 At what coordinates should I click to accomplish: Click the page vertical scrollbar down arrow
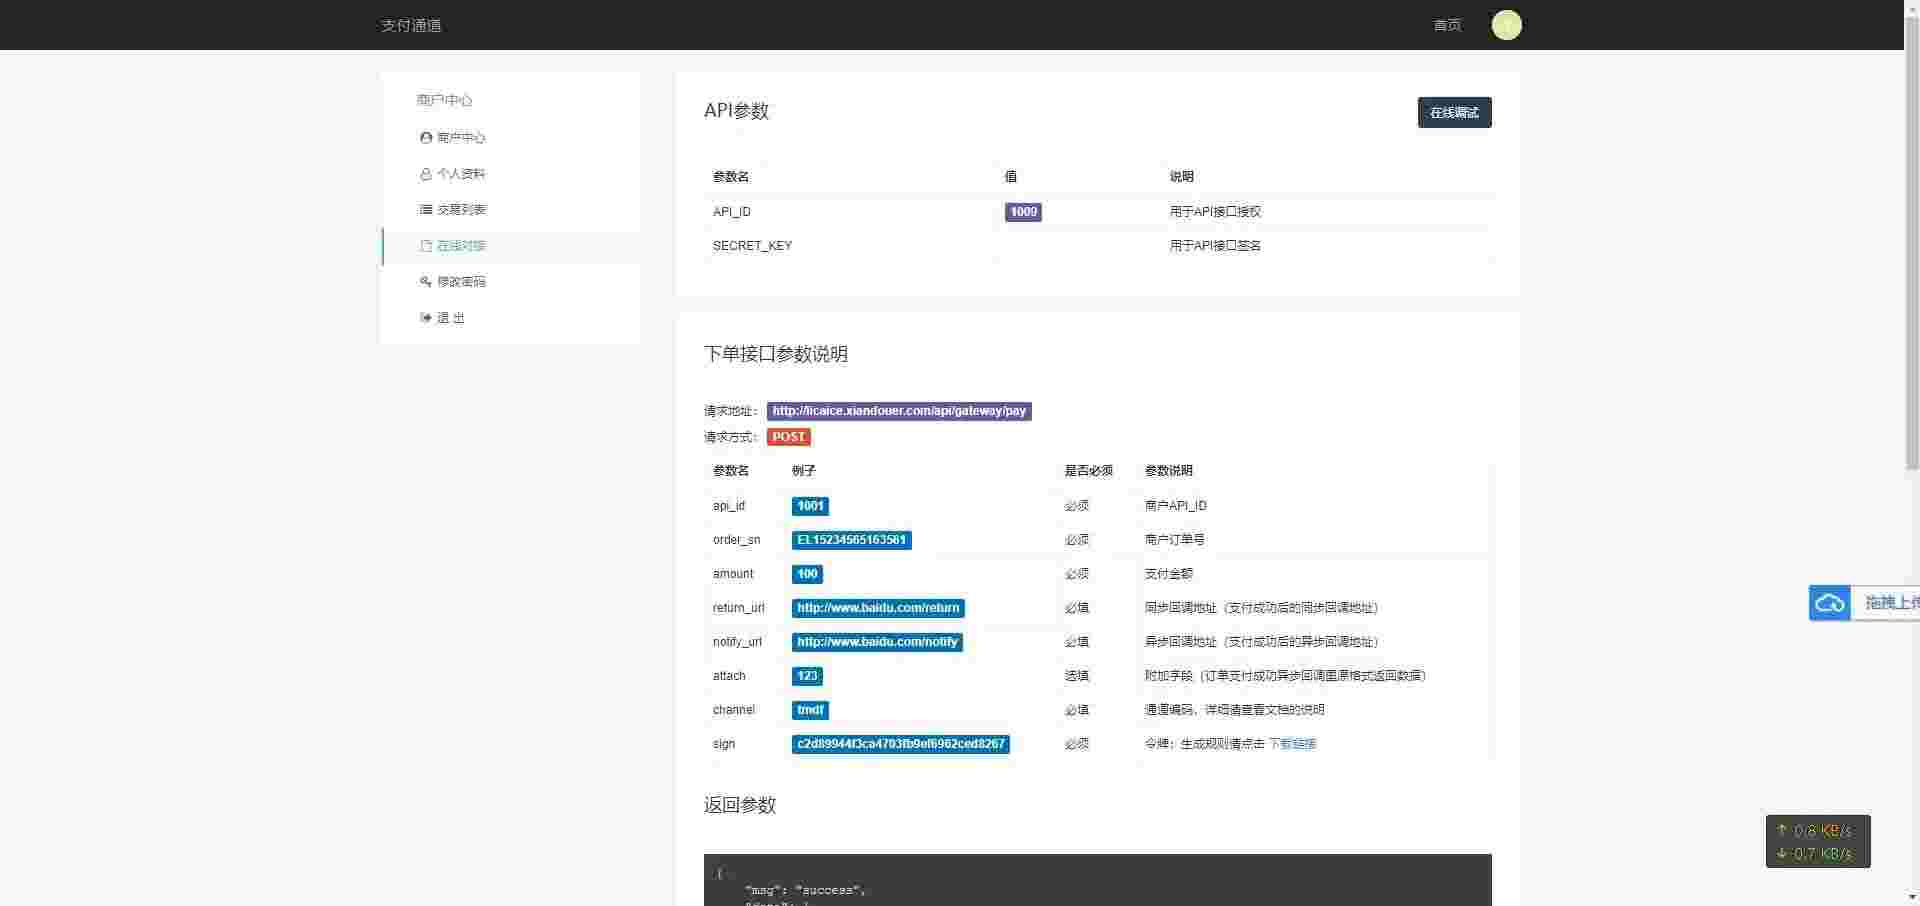click(1911, 897)
